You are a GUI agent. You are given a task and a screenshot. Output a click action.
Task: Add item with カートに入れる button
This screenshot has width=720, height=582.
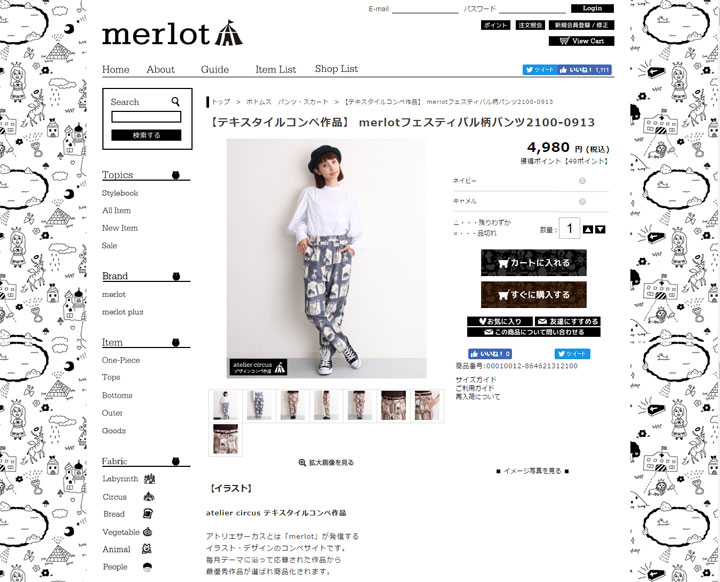(534, 263)
